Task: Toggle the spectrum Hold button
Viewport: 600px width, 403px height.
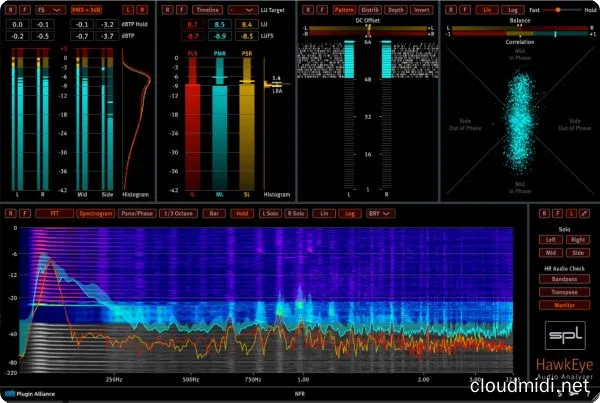Action: tap(241, 213)
